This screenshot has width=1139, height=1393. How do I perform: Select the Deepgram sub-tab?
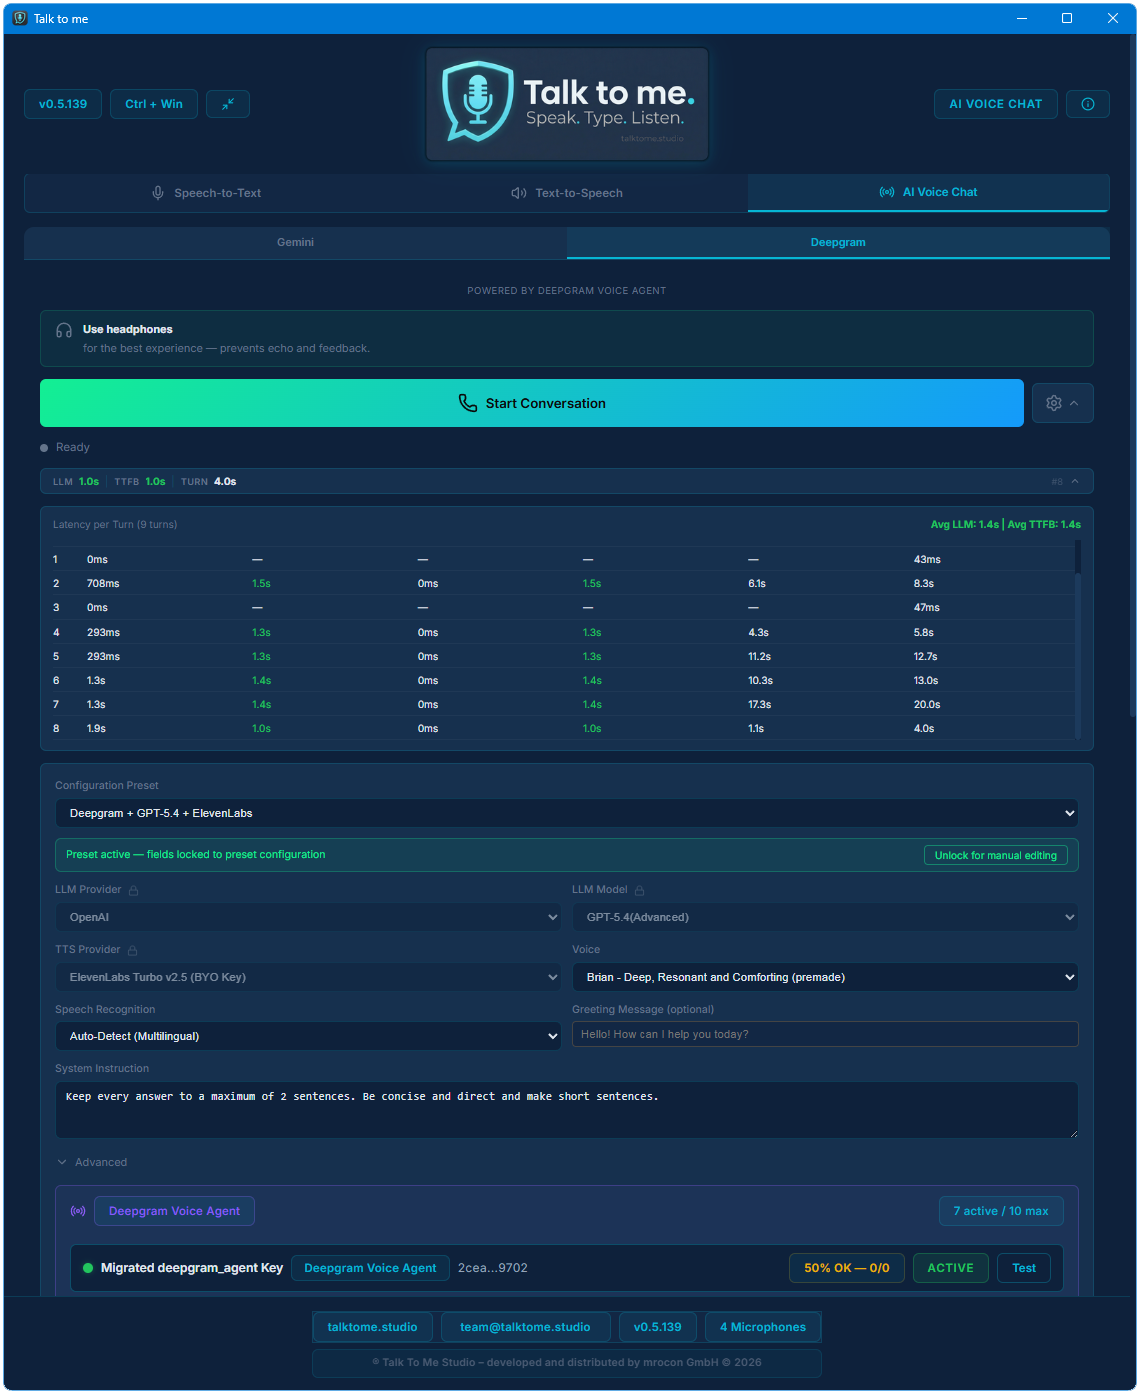[x=838, y=242]
